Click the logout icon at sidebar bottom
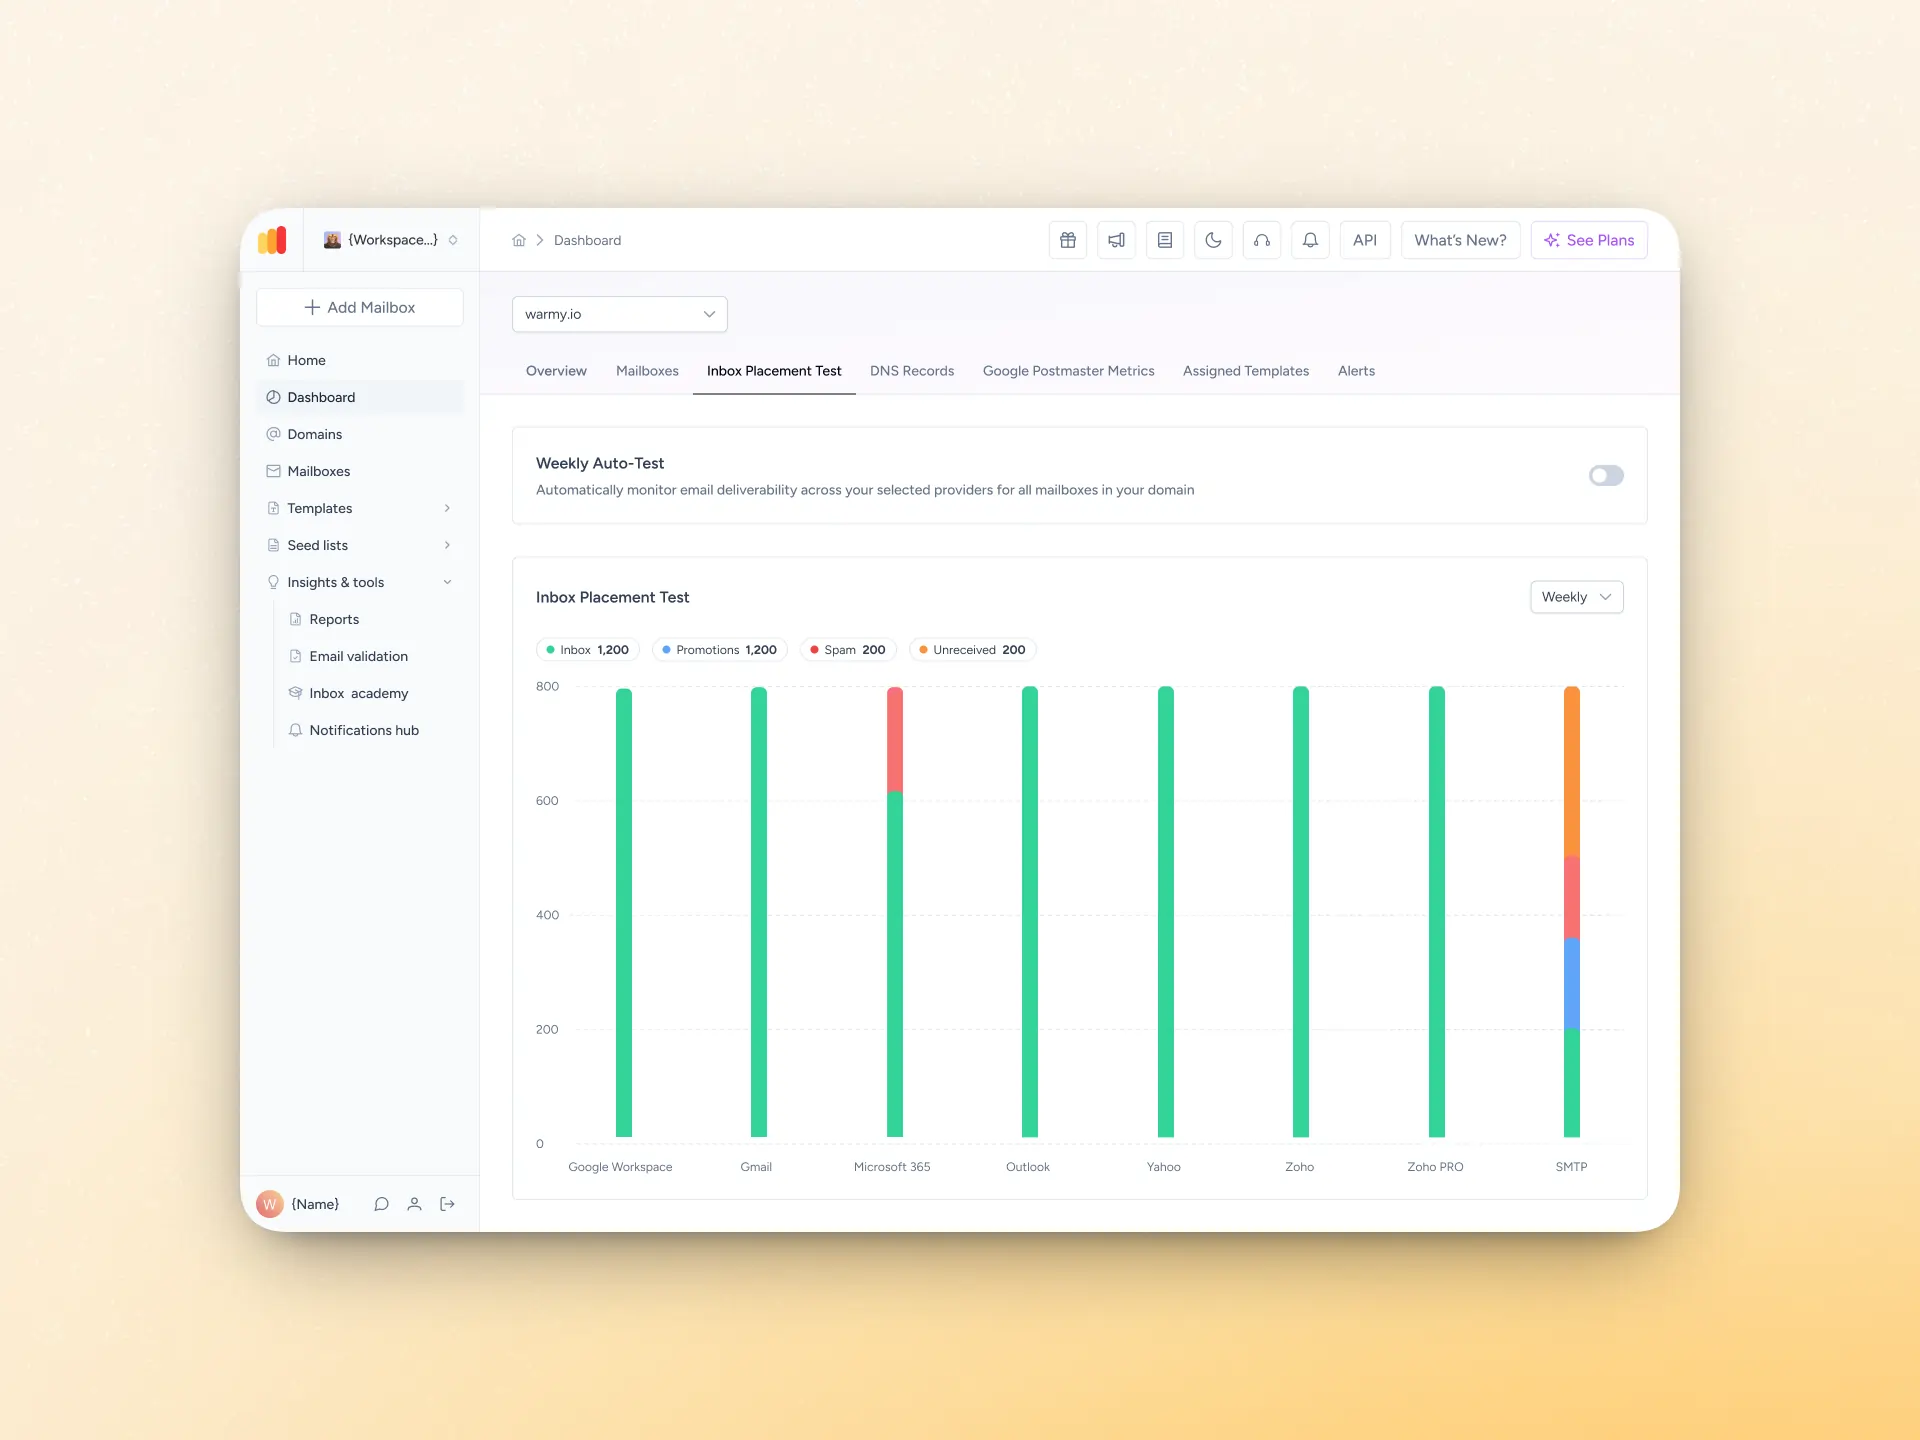The height and width of the screenshot is (1440, 1920). pos(447,1204)
